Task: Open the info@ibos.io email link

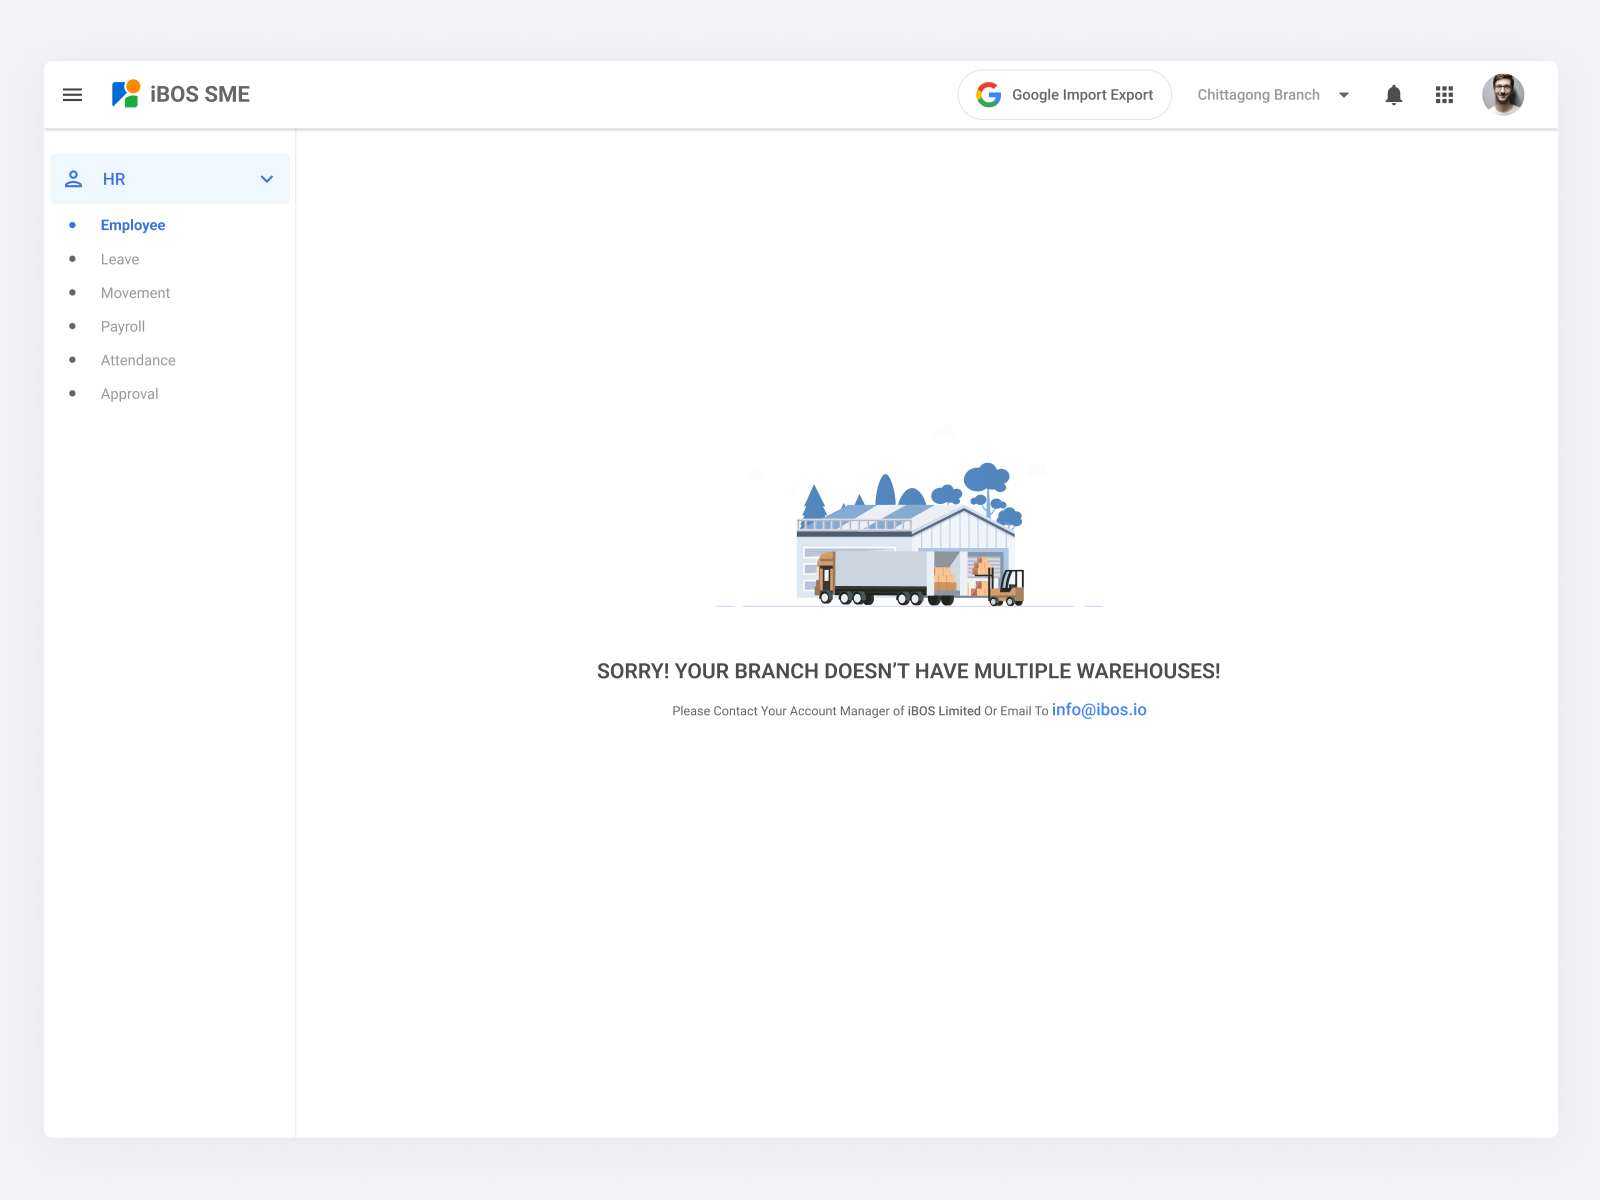Action: point(1099,710)
